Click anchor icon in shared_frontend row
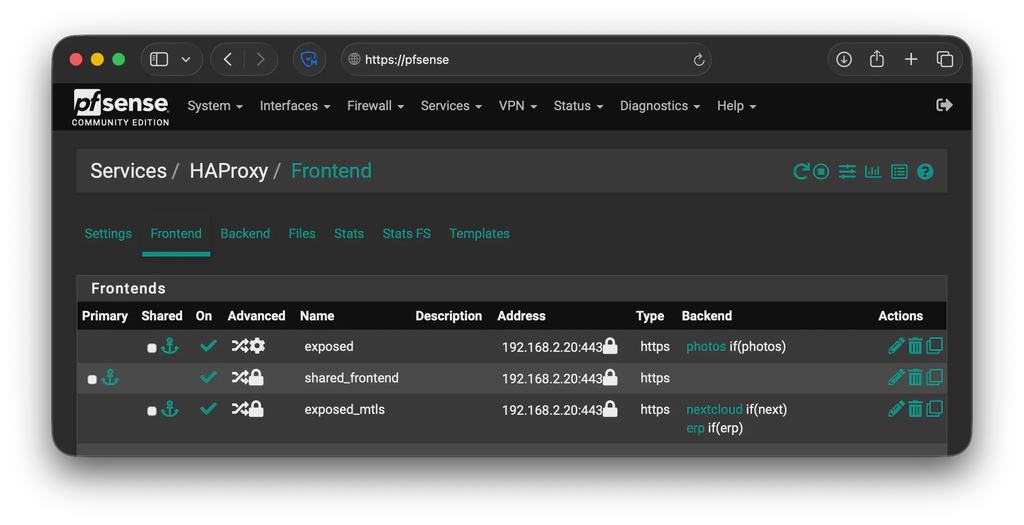The height and width of the screenshot is (525, 1024). pyautogui.click(x=110, y=377)
